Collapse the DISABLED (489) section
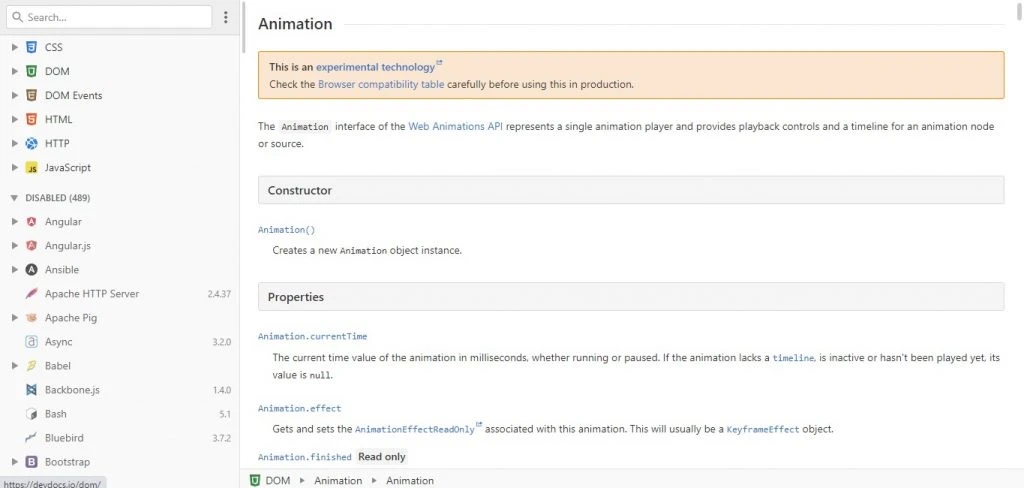The width and height of the screenshot is (1024, 488). [x=14, y=197]
